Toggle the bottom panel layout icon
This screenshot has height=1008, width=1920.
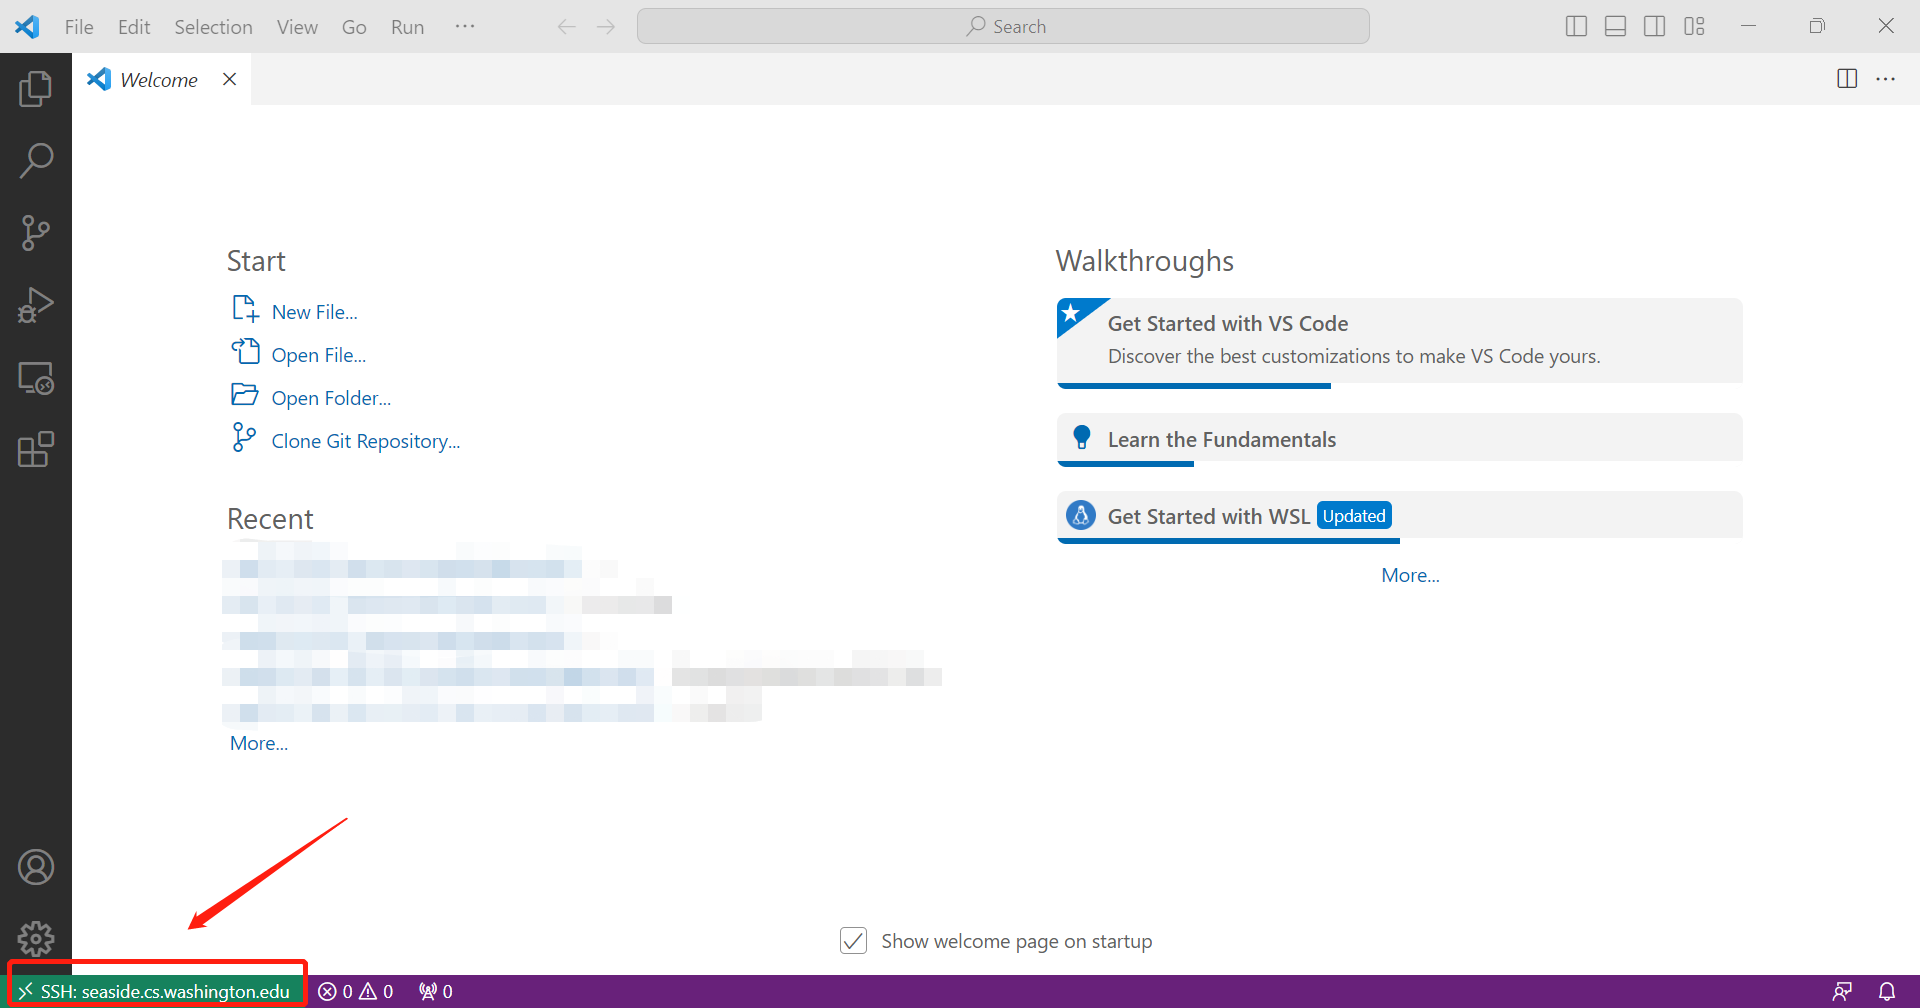tap(1615, 26)
